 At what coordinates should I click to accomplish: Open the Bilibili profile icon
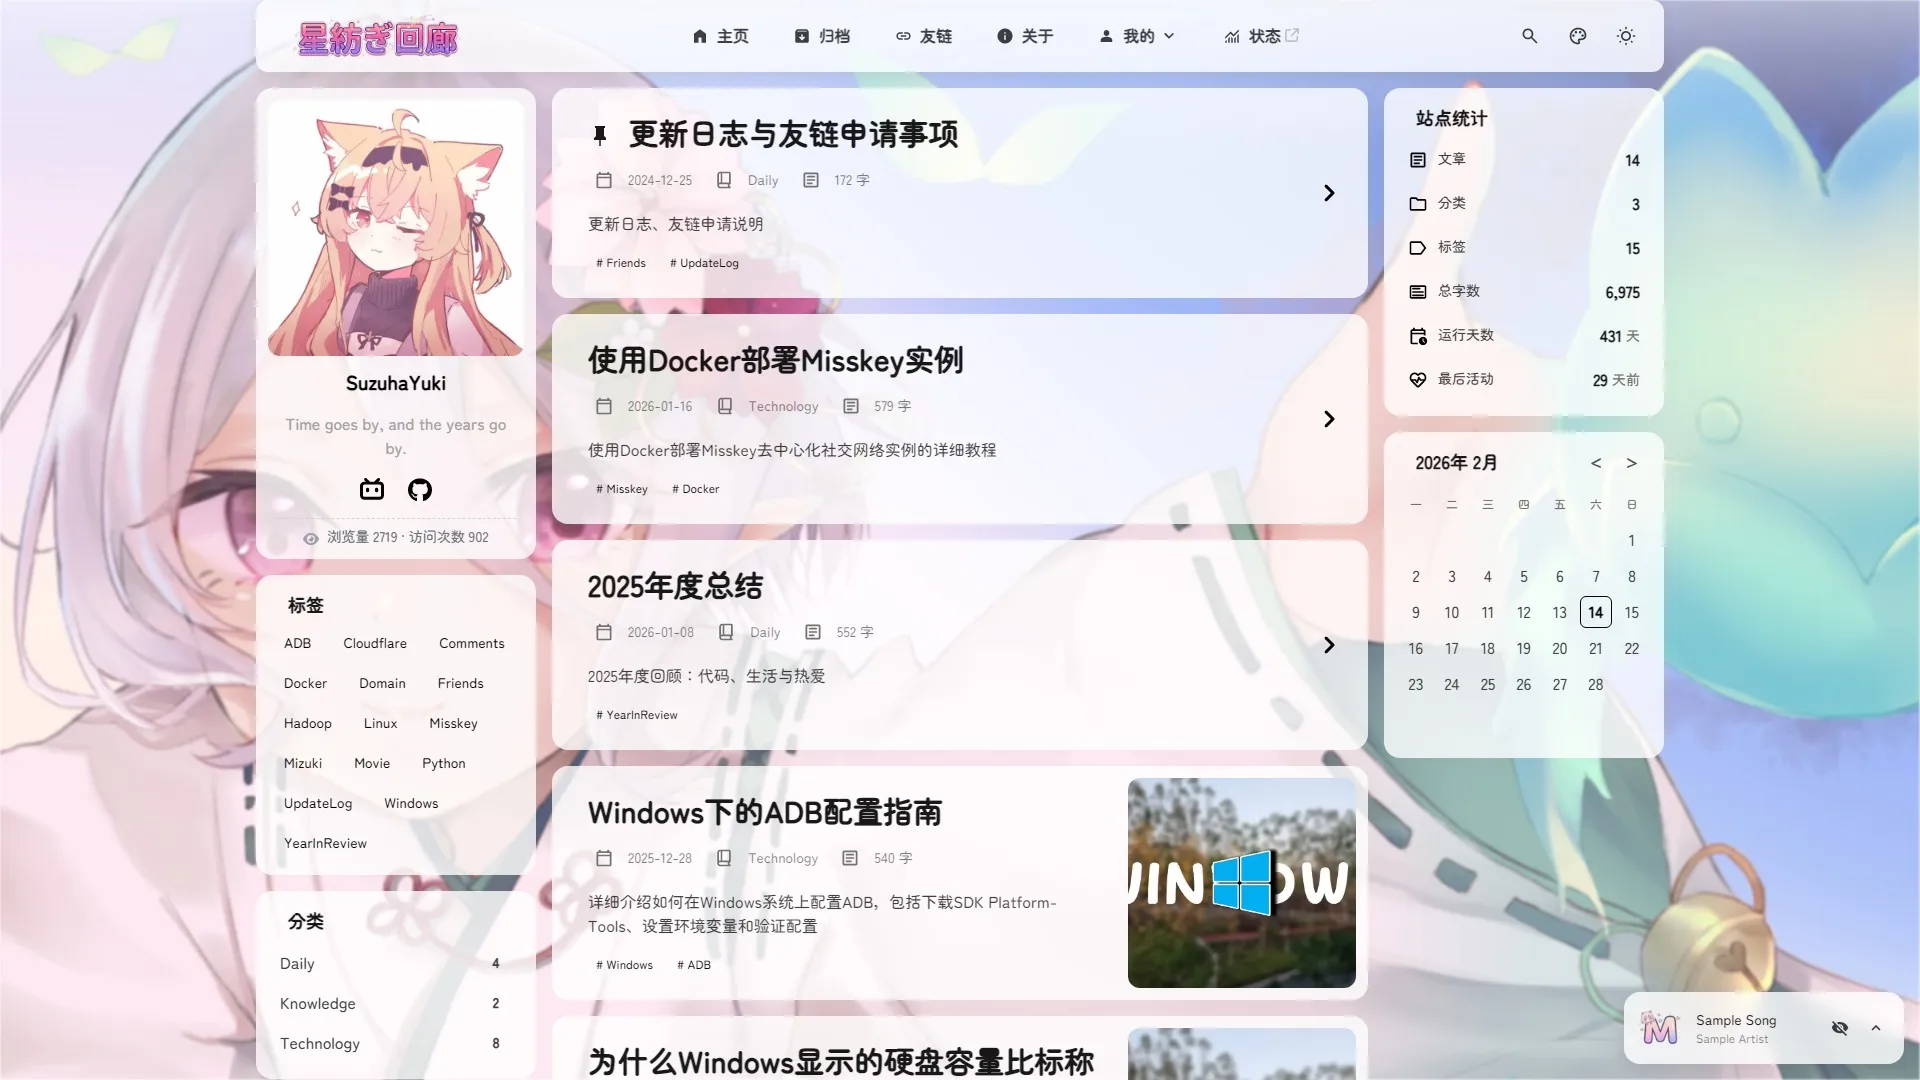(372, 489)
